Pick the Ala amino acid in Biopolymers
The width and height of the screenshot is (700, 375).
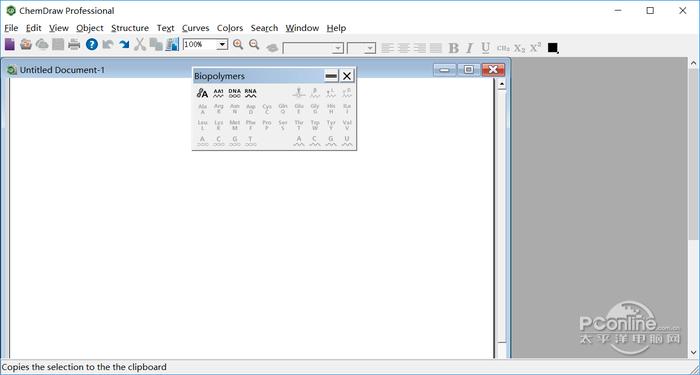pyautogui.click(x=202, y=109)
